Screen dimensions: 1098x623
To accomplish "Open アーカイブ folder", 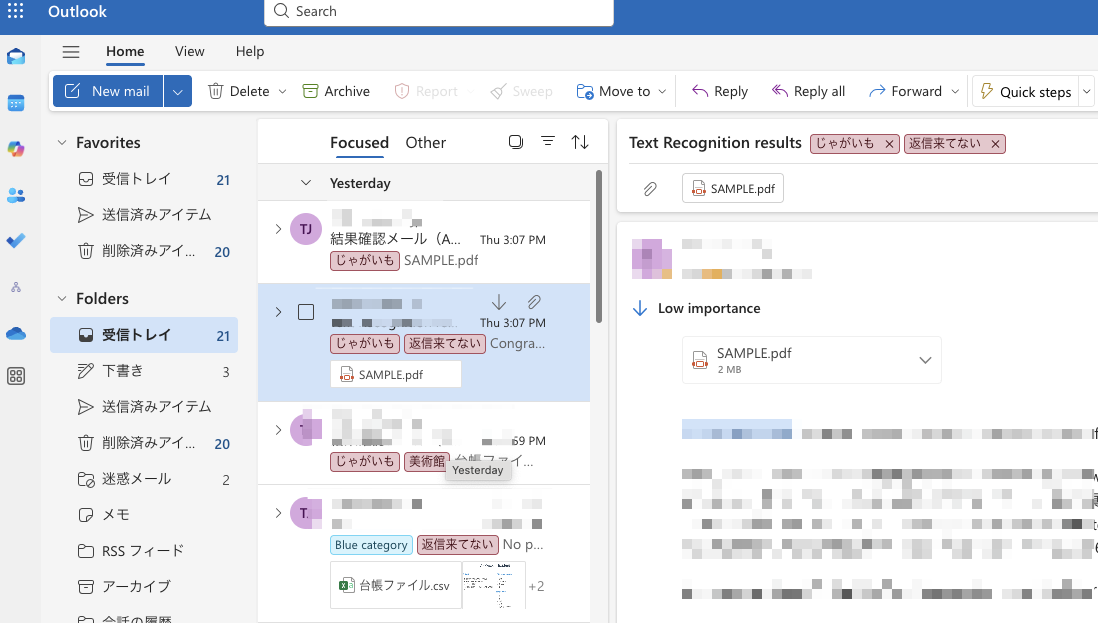I will 144,587.
